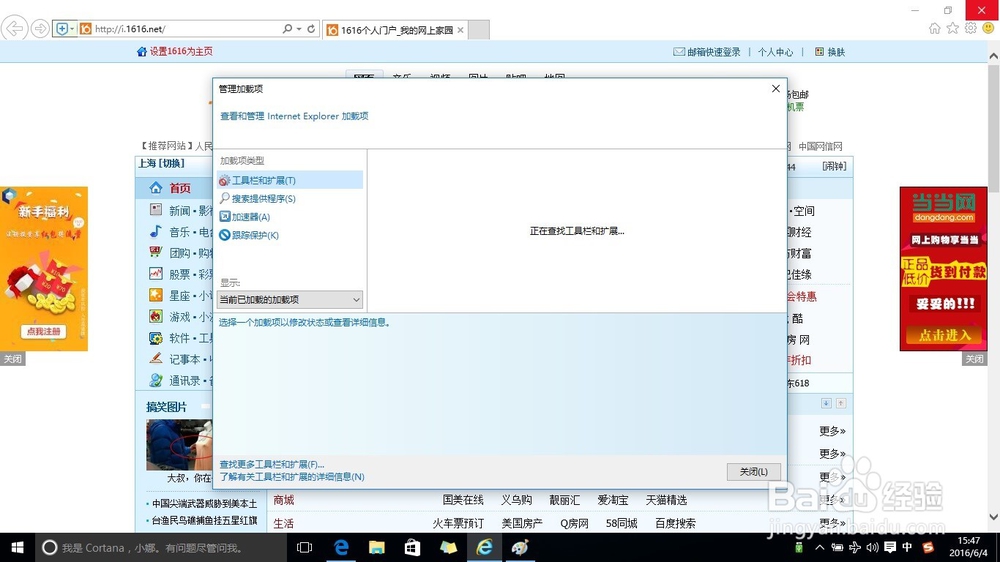Click the search magnifier in address bar
Image resolution: width=1000 pixels, height=562 pixels.
tap(288, 29)
